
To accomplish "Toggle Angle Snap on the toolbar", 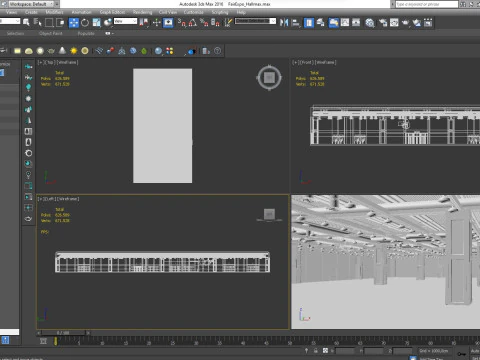I will pos(193,23).
